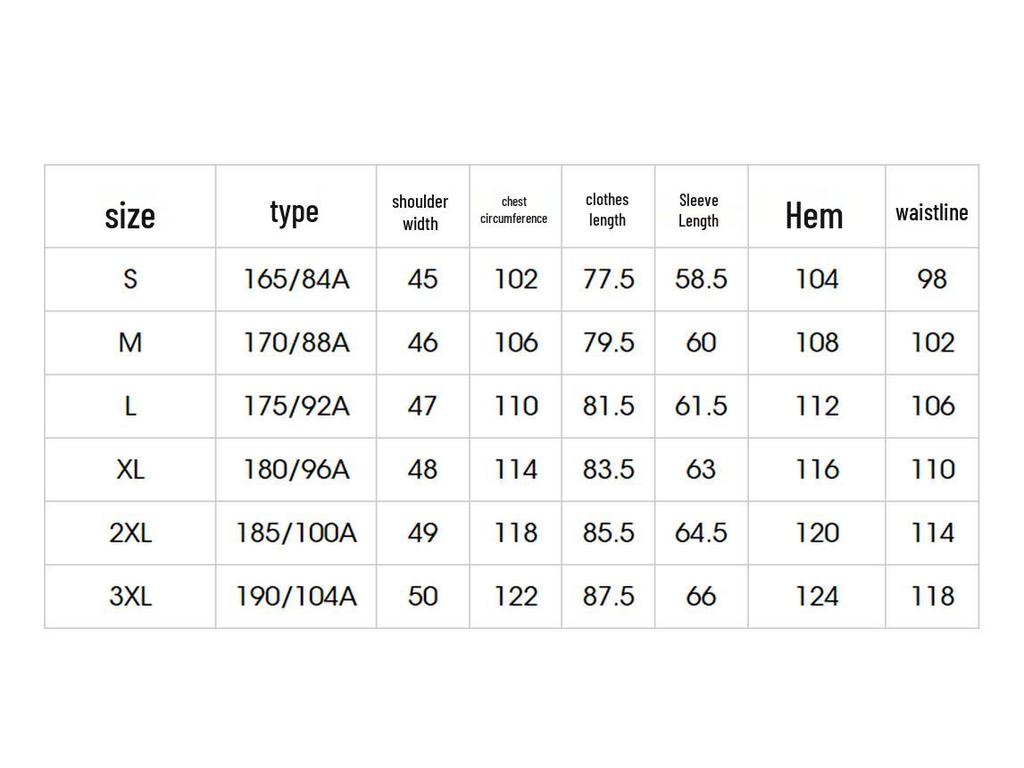Select the 'shoulder width' header cell

(420, 213)
